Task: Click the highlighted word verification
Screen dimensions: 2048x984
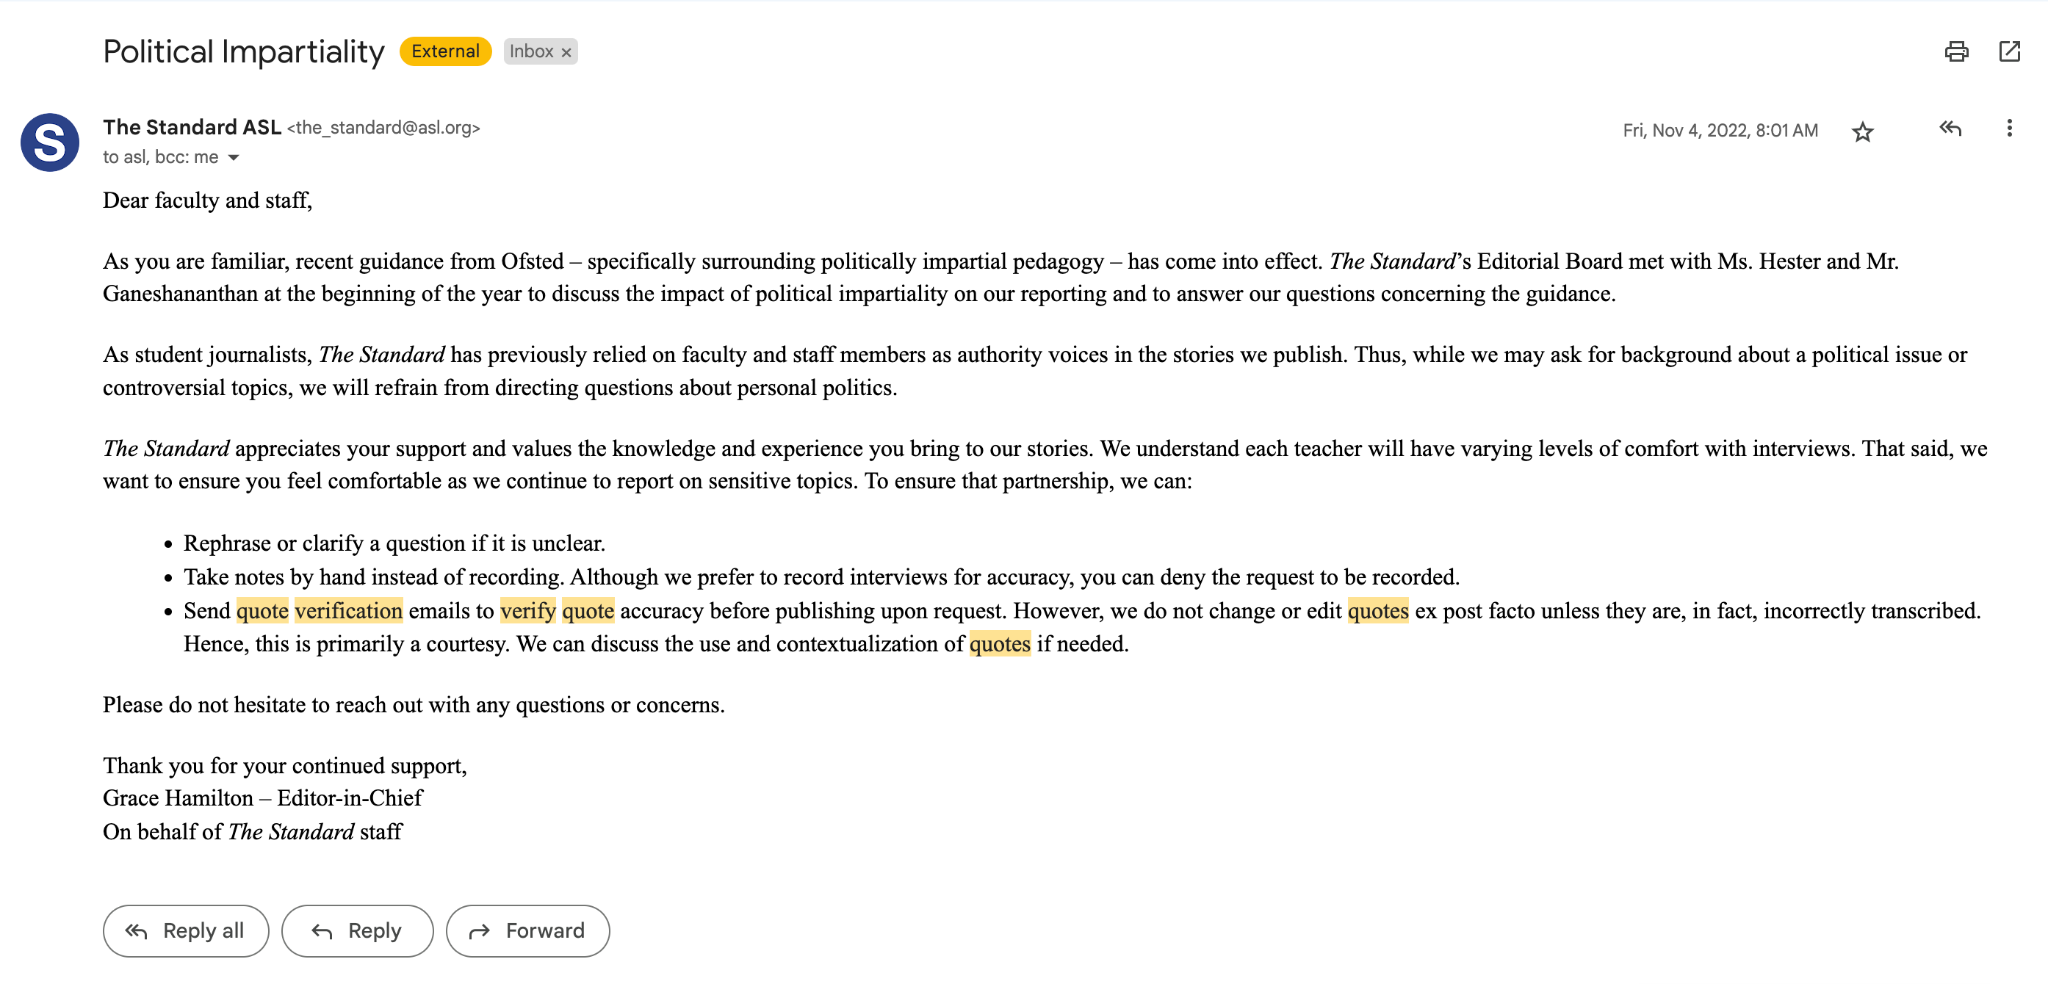Action: pyautogui.click(x=348, y=611)
